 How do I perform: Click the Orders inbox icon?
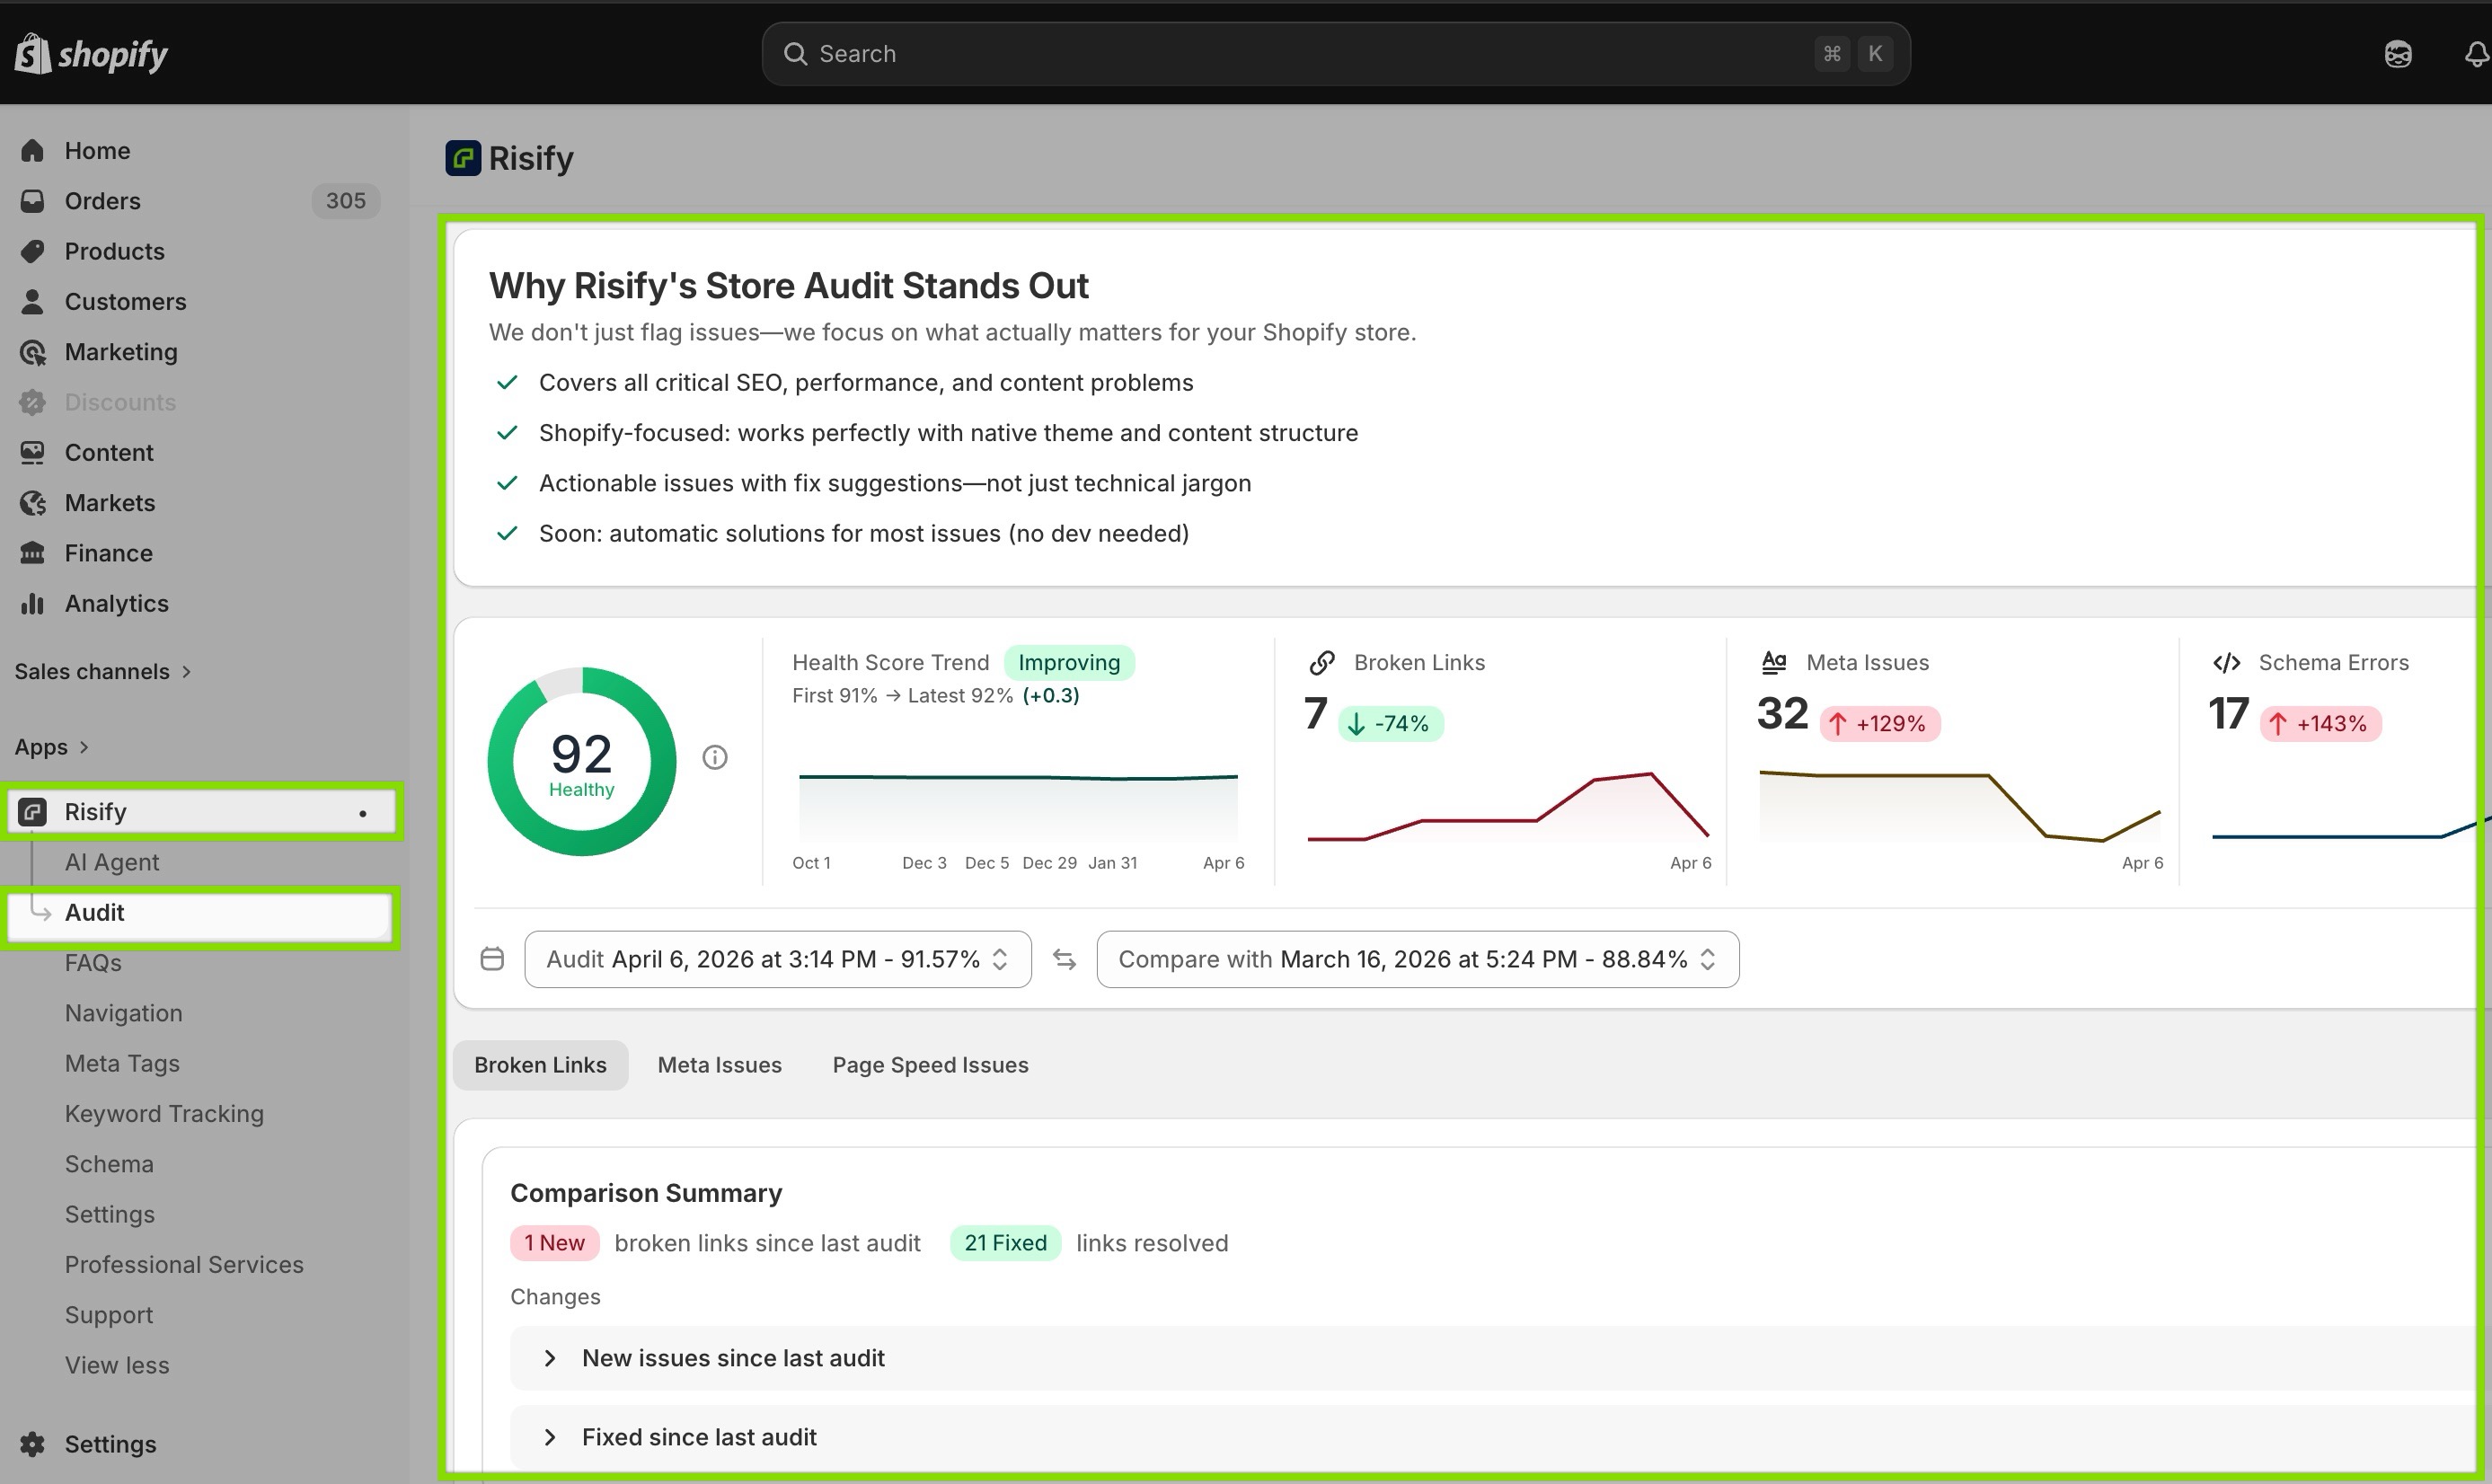point(33,201)
